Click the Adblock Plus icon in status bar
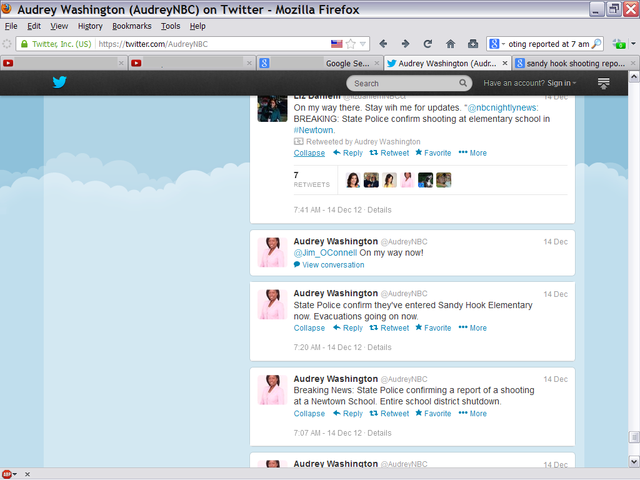This screenshot has width=640, height=480. pyautogui.click(x=7, y=474)
